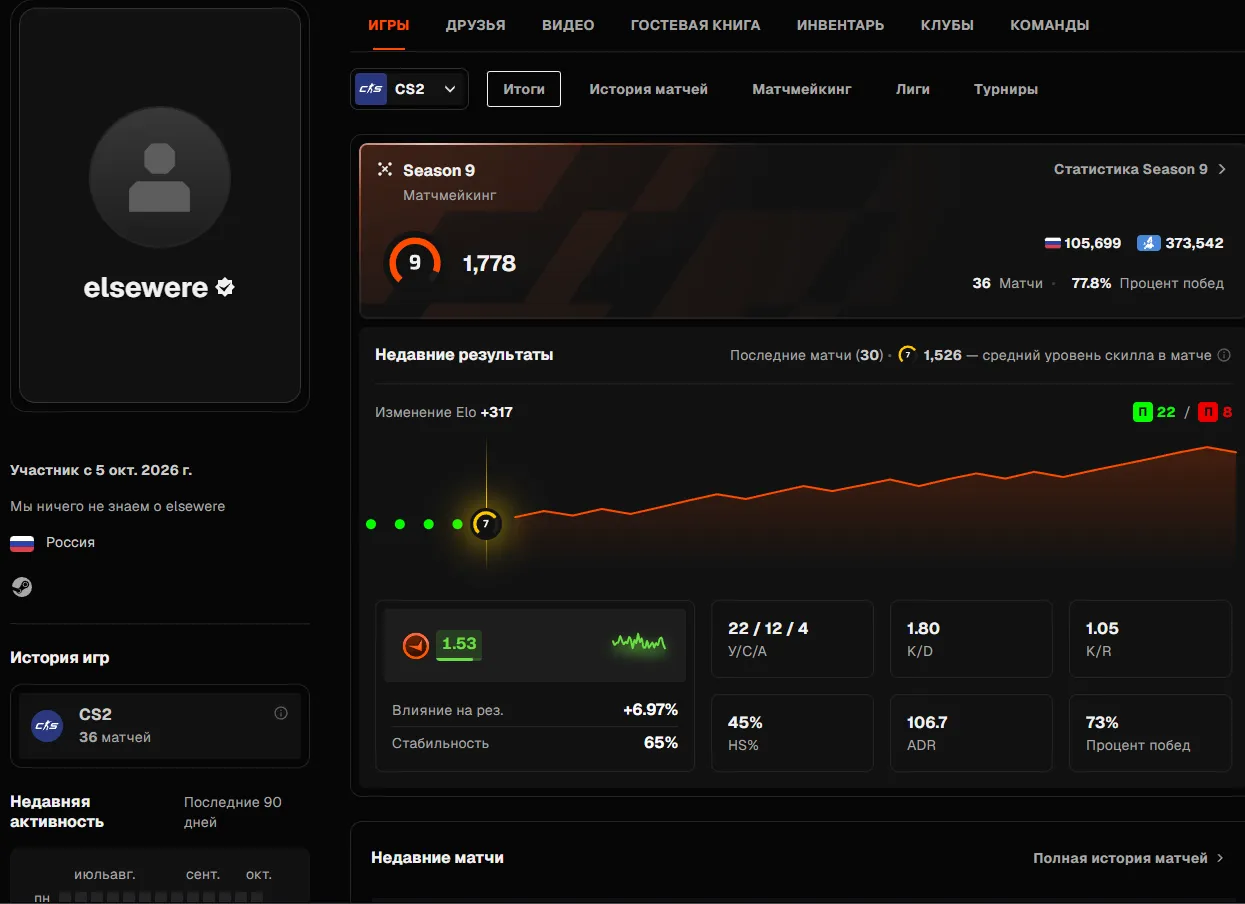Click the 106.7 ADR stat card
Viewport: 1245px width, 904px height.
pos(971,733)
